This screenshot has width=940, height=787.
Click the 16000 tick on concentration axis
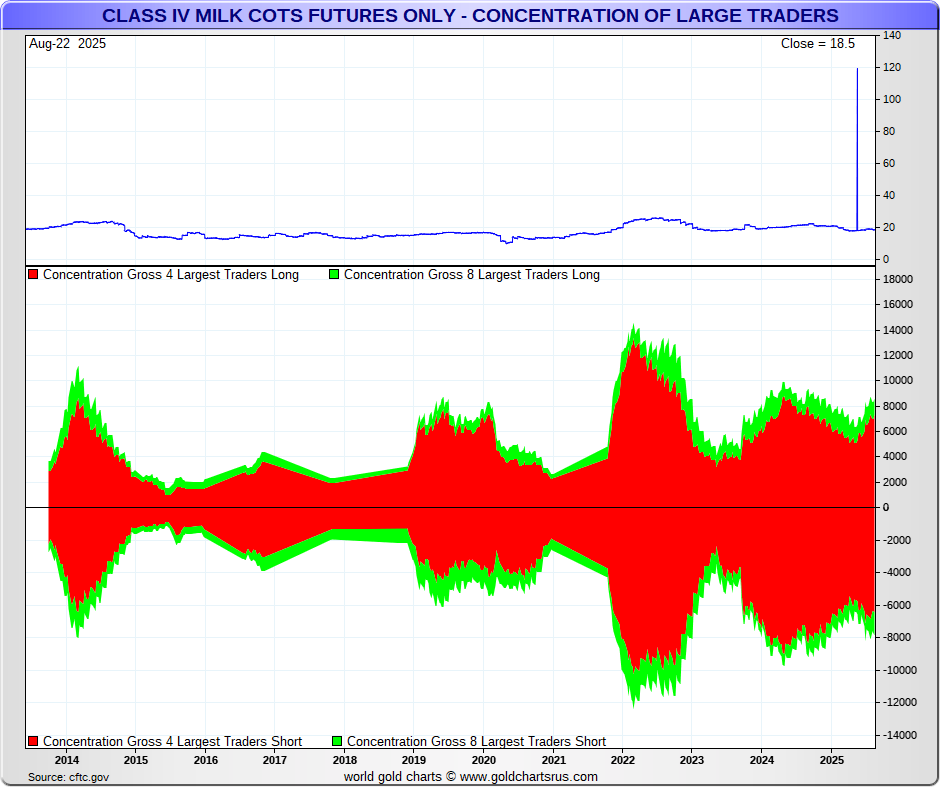(898, 304)
